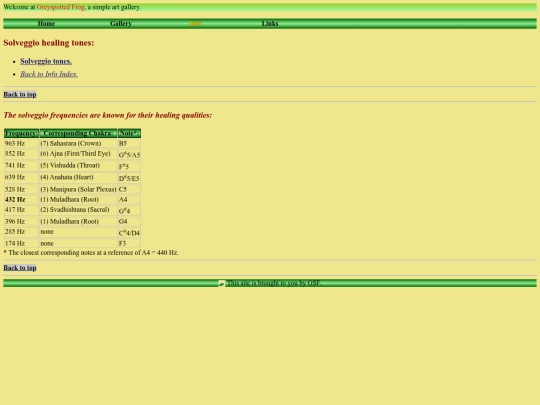Select the 741 Hz cell
This screenshot has width=540, height=405.
click(x=21, y=166)
